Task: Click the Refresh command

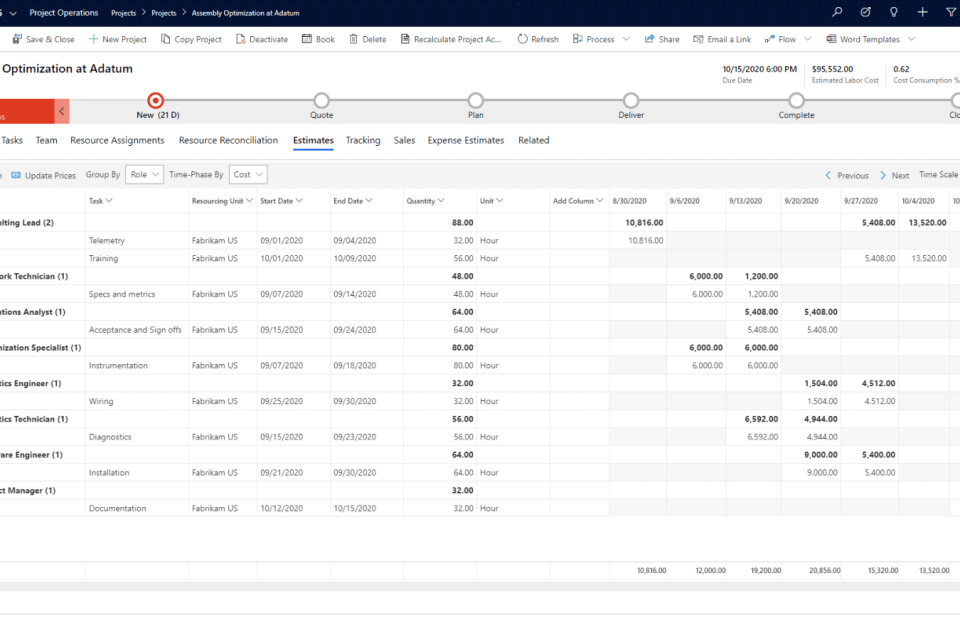Action: (538, 39)
